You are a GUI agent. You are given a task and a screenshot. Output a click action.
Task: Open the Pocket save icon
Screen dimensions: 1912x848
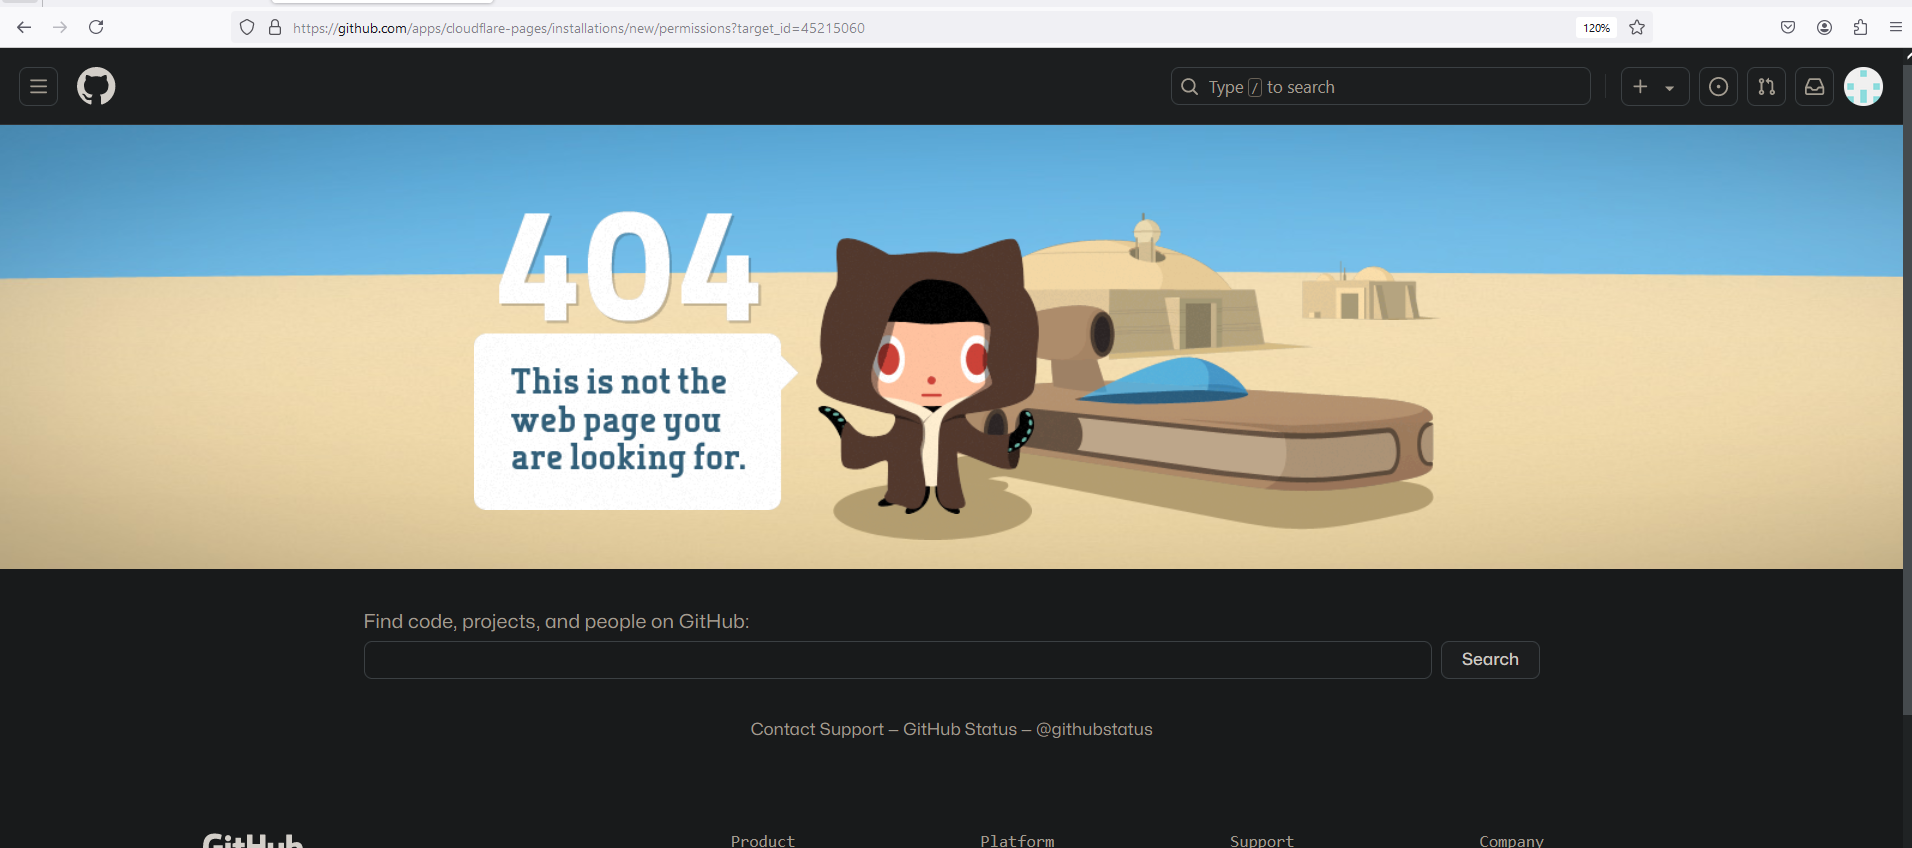click(1788, 28)
